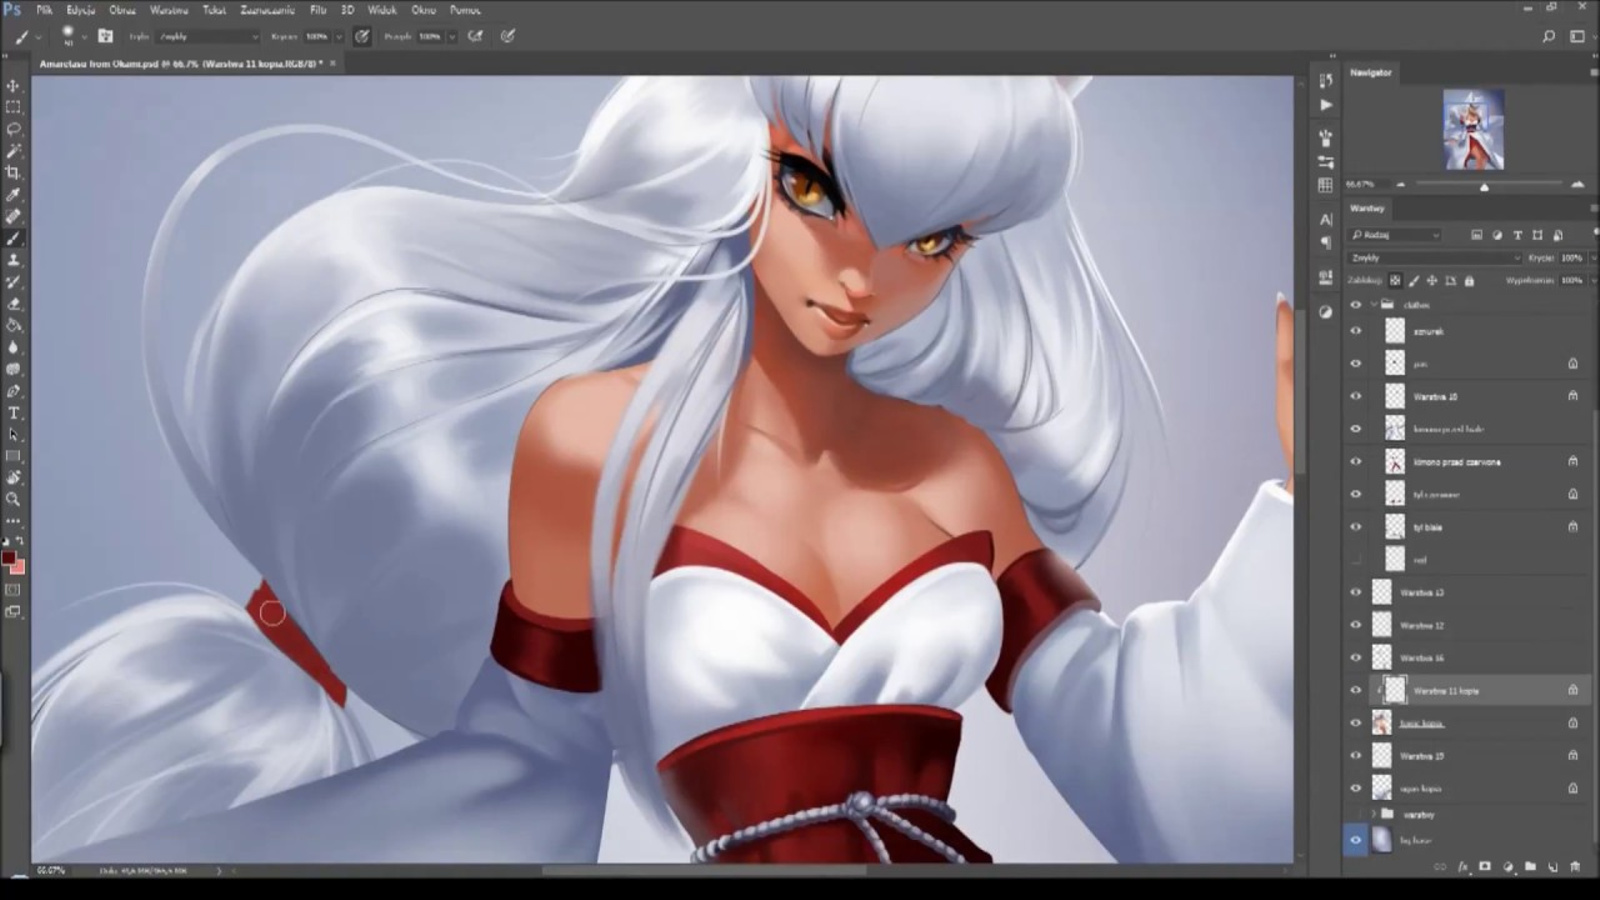Open the brush mode (Tryb) dropdown
Screen dimensions: 1600x900
[208, 36]
